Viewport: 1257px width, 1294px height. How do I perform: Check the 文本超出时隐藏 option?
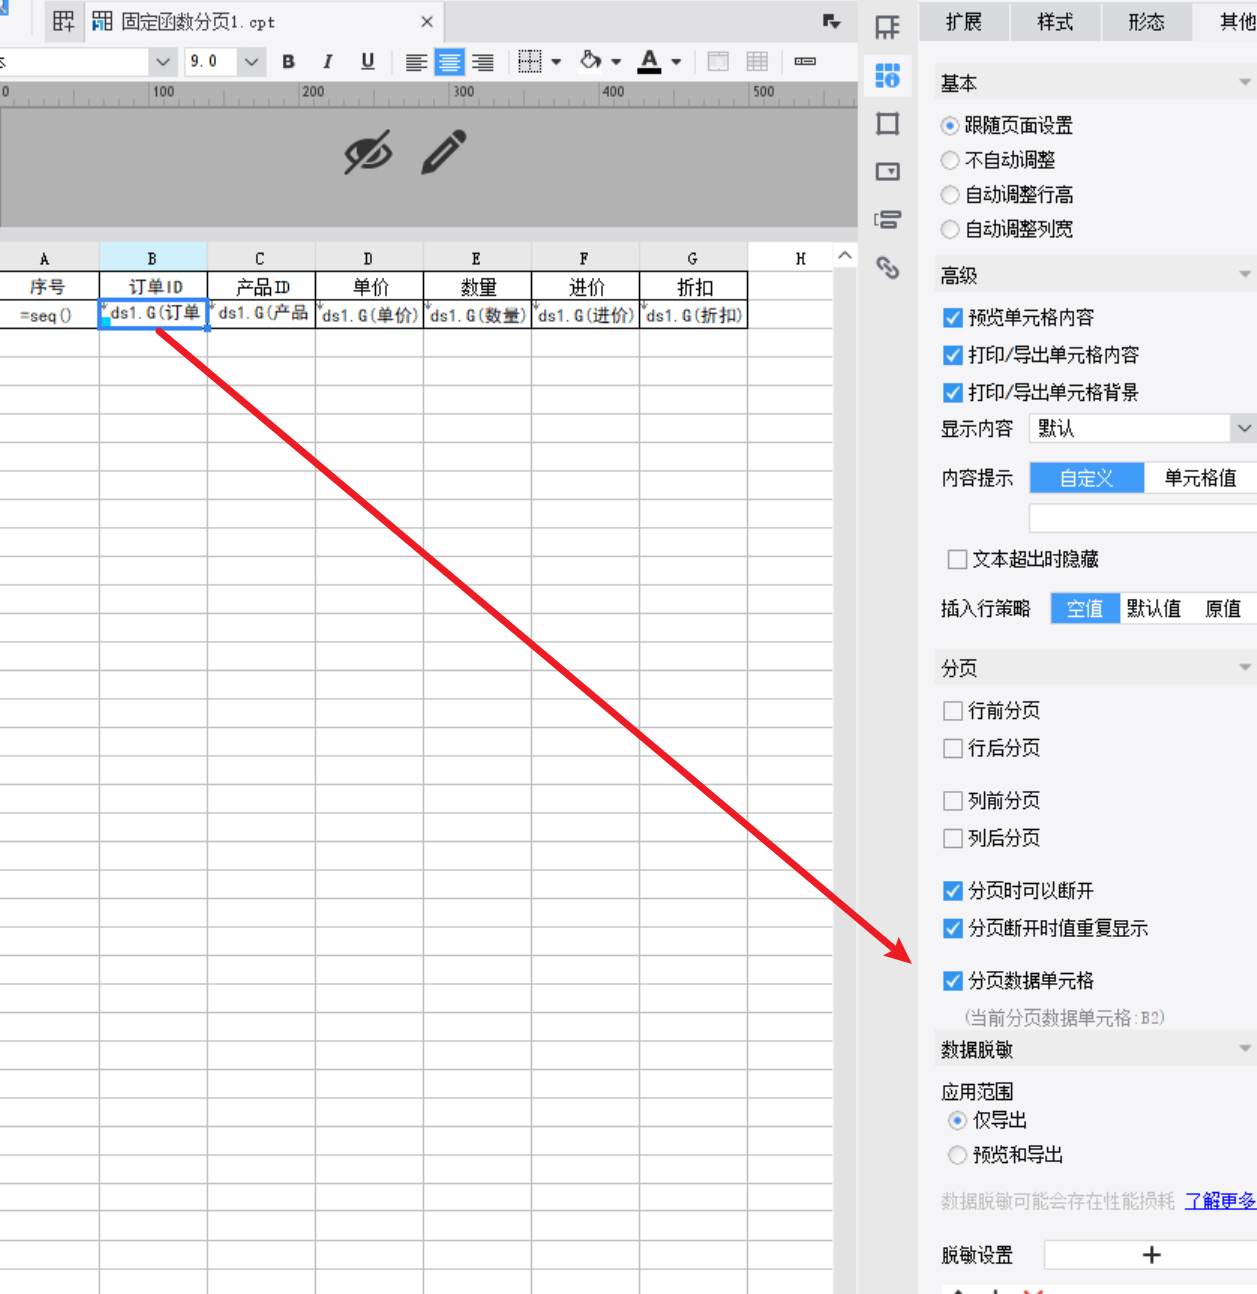pos(957,559)
